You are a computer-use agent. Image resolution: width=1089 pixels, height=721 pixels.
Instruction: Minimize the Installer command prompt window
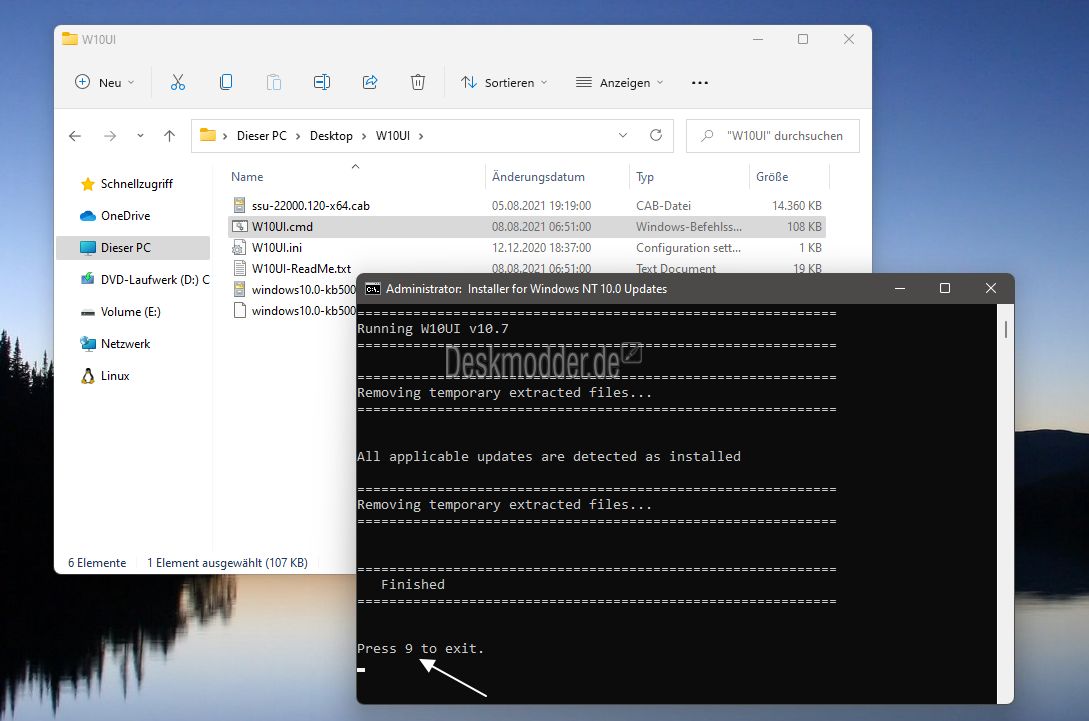900,288
